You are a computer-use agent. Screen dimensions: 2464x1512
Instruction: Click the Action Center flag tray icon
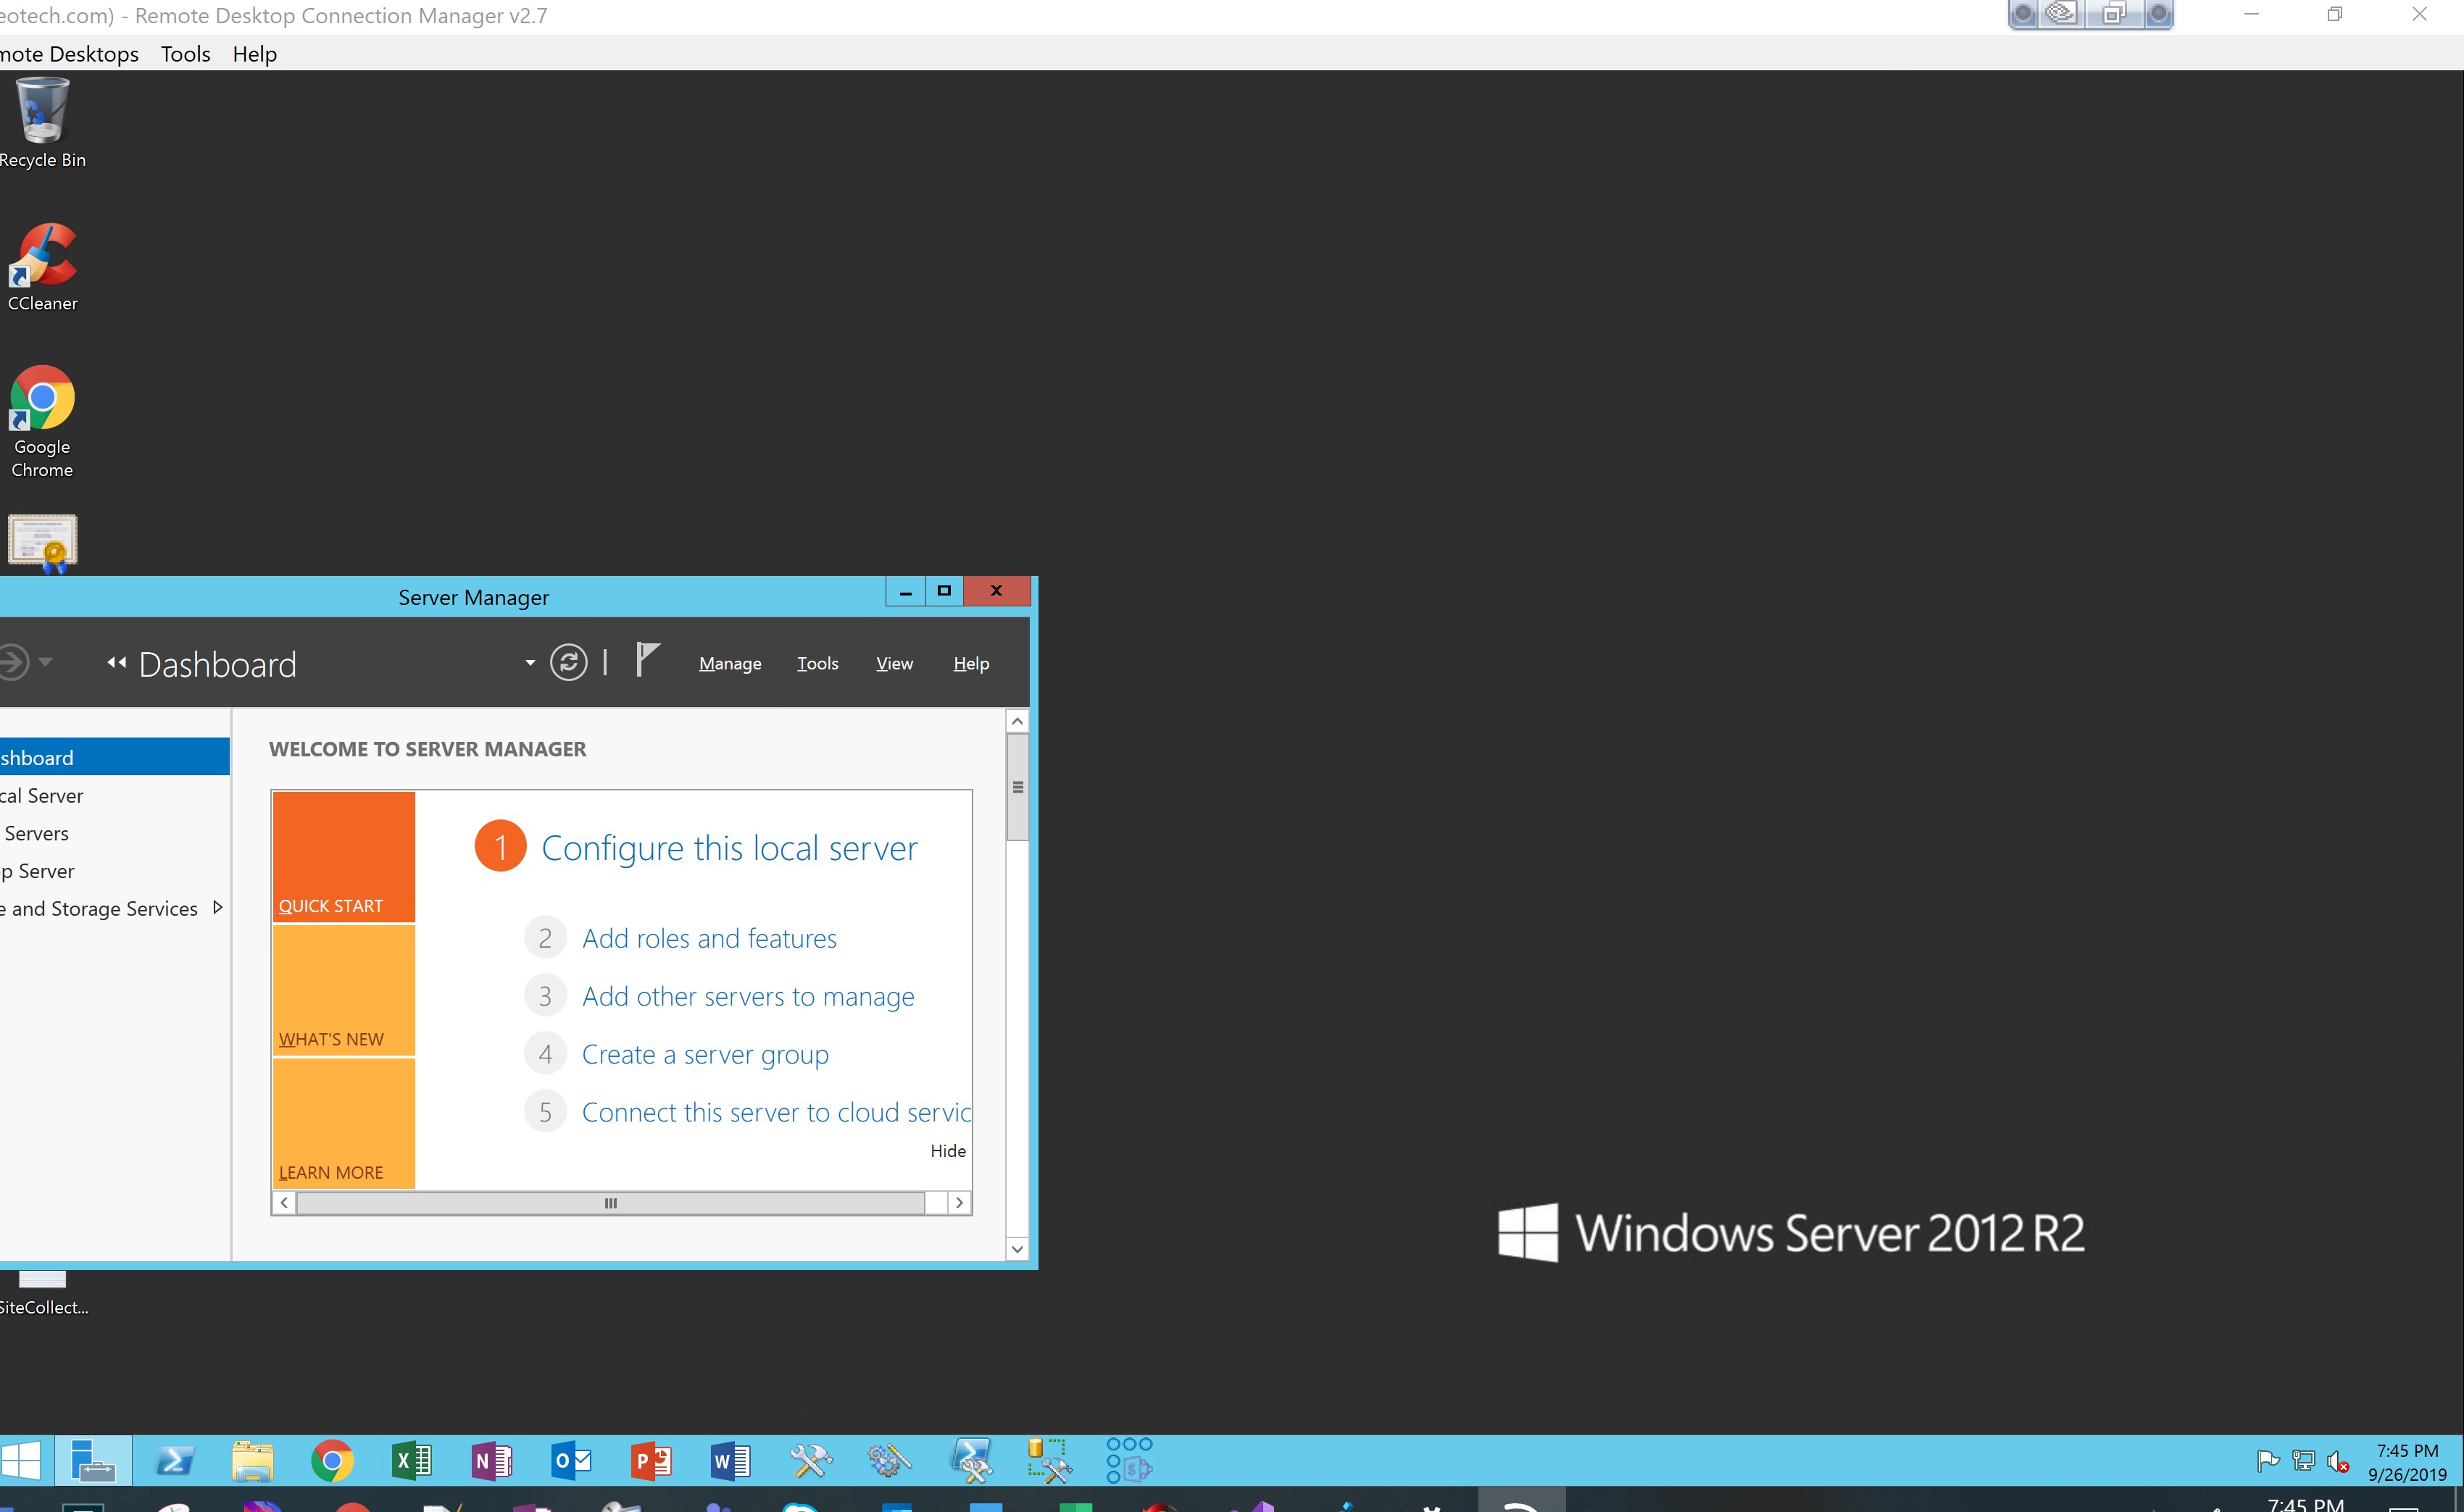[x=2267, y=1461]
